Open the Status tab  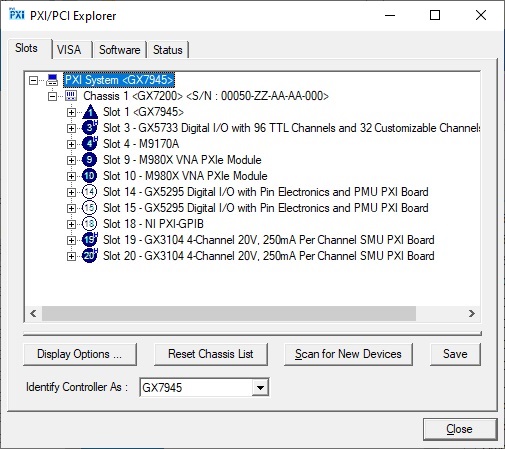[168, 50]
